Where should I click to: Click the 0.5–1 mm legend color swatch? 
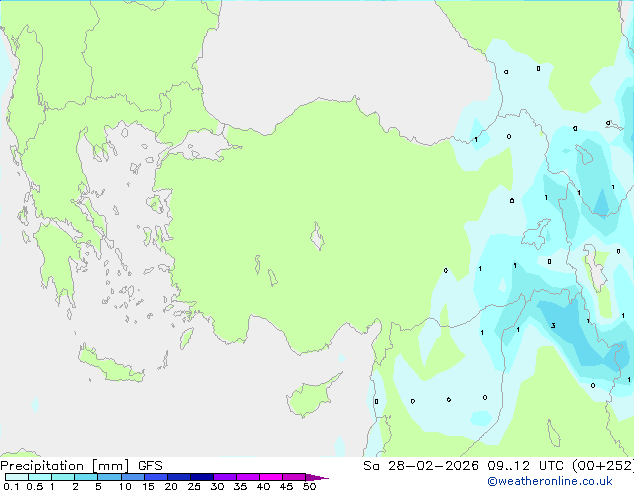click(40, 477)
